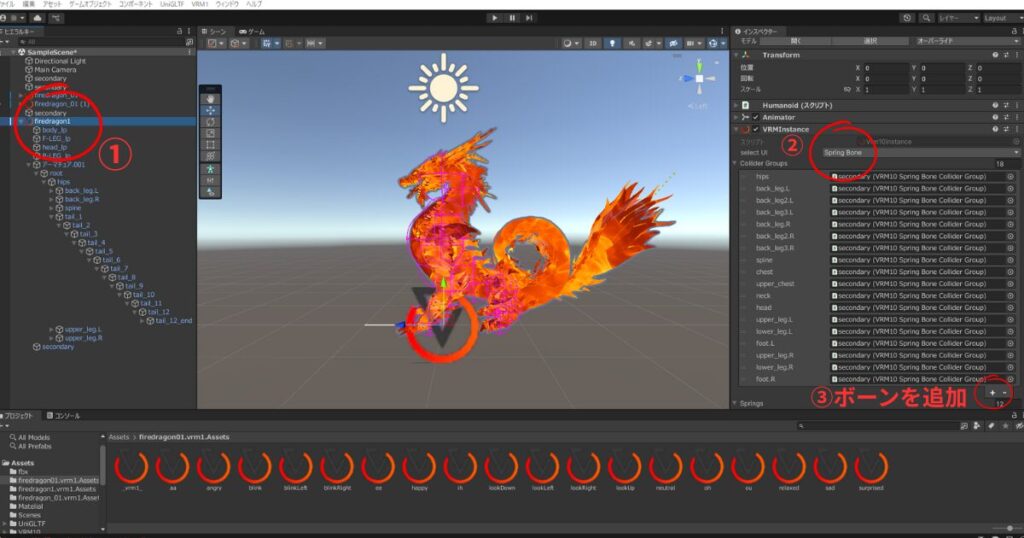Toggle scene lighting bulb icon
Image resolution: width=1024 pixels, height=538 pixels.
point(612,43)
